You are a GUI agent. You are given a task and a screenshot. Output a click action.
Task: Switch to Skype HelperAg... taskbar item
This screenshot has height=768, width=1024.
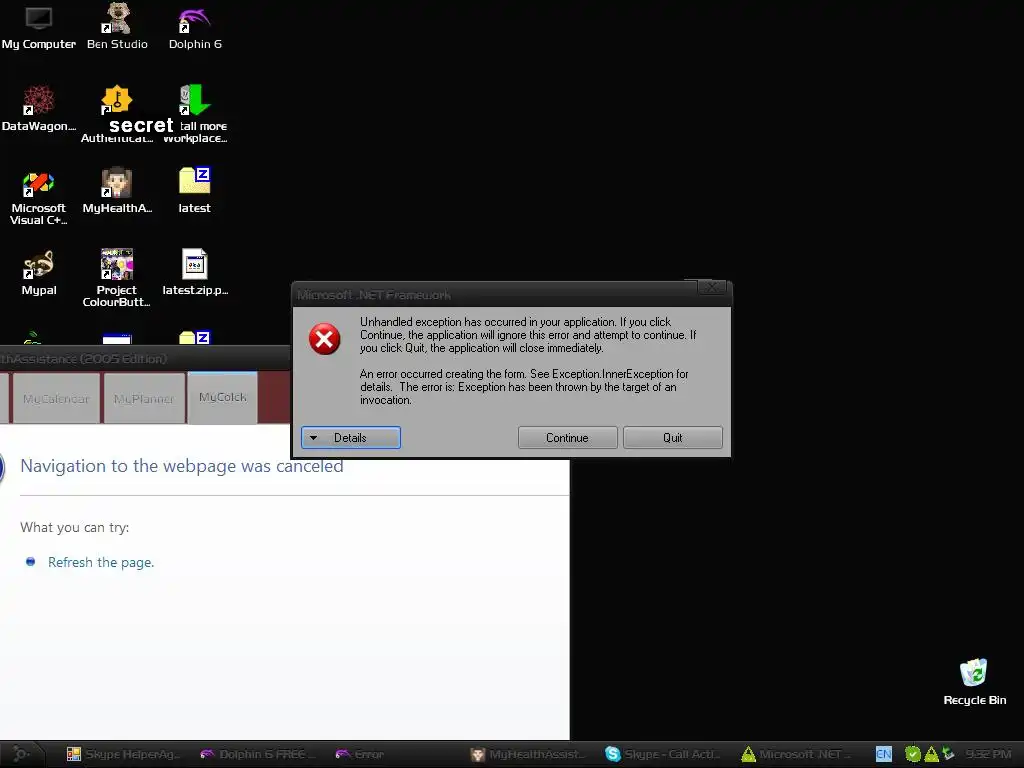point(123,754)
